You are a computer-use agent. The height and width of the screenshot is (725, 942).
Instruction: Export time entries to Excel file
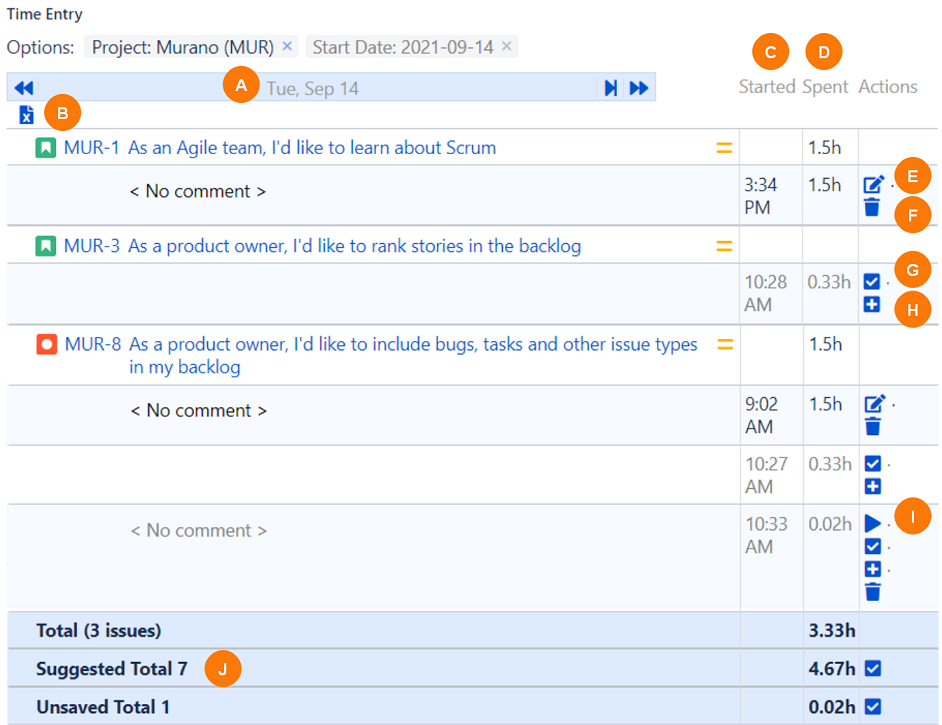click(27, 115)
